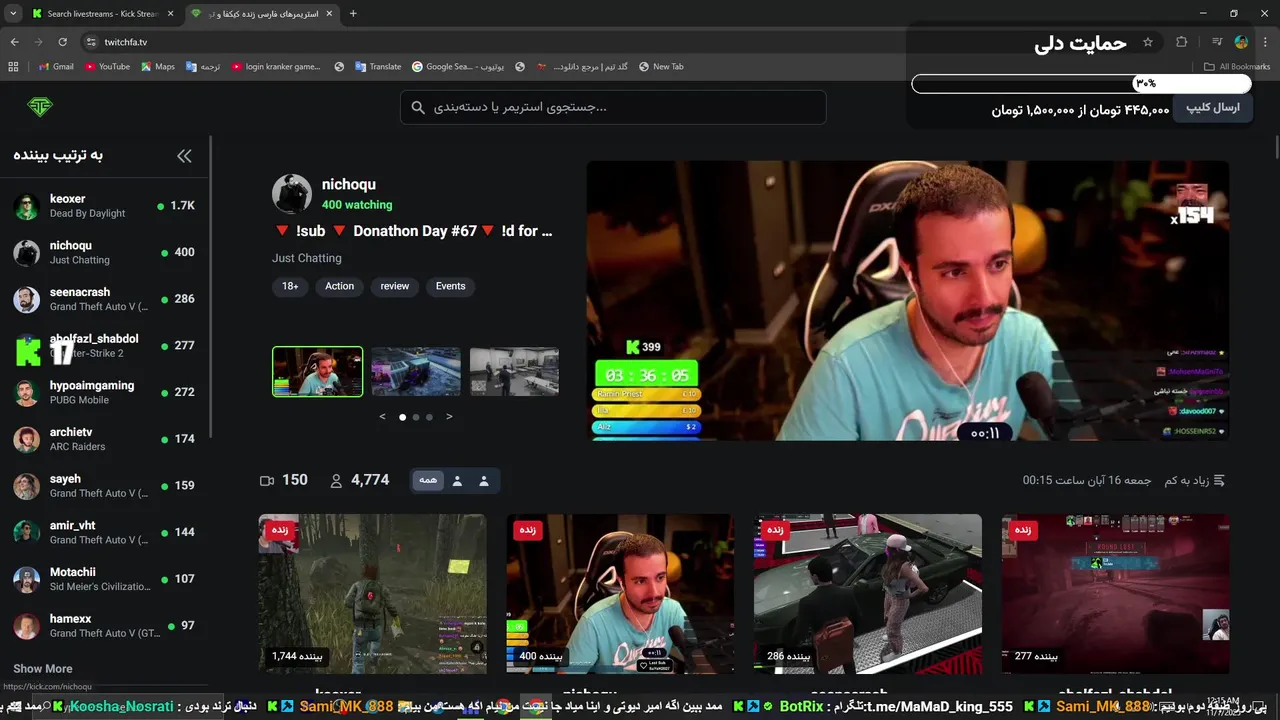
Task: Go to next carousel slide arrow
Action: (449, 417)
